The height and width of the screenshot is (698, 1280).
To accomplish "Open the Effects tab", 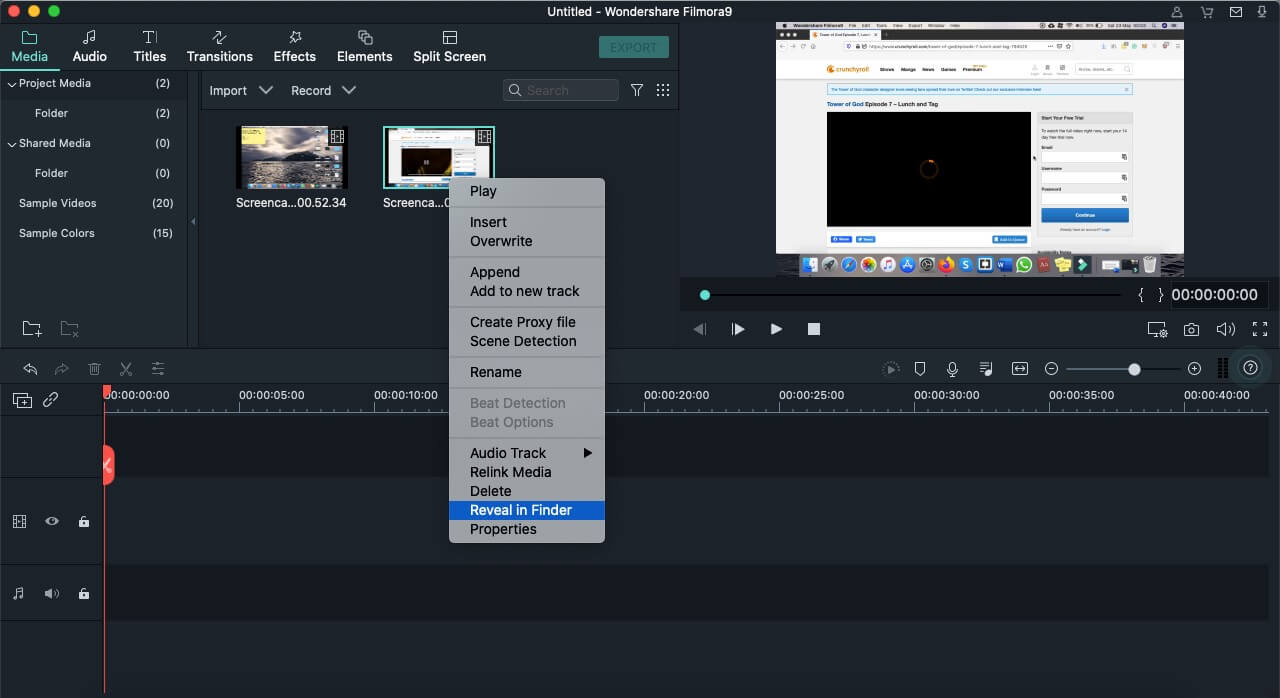I will coord(295,47).
